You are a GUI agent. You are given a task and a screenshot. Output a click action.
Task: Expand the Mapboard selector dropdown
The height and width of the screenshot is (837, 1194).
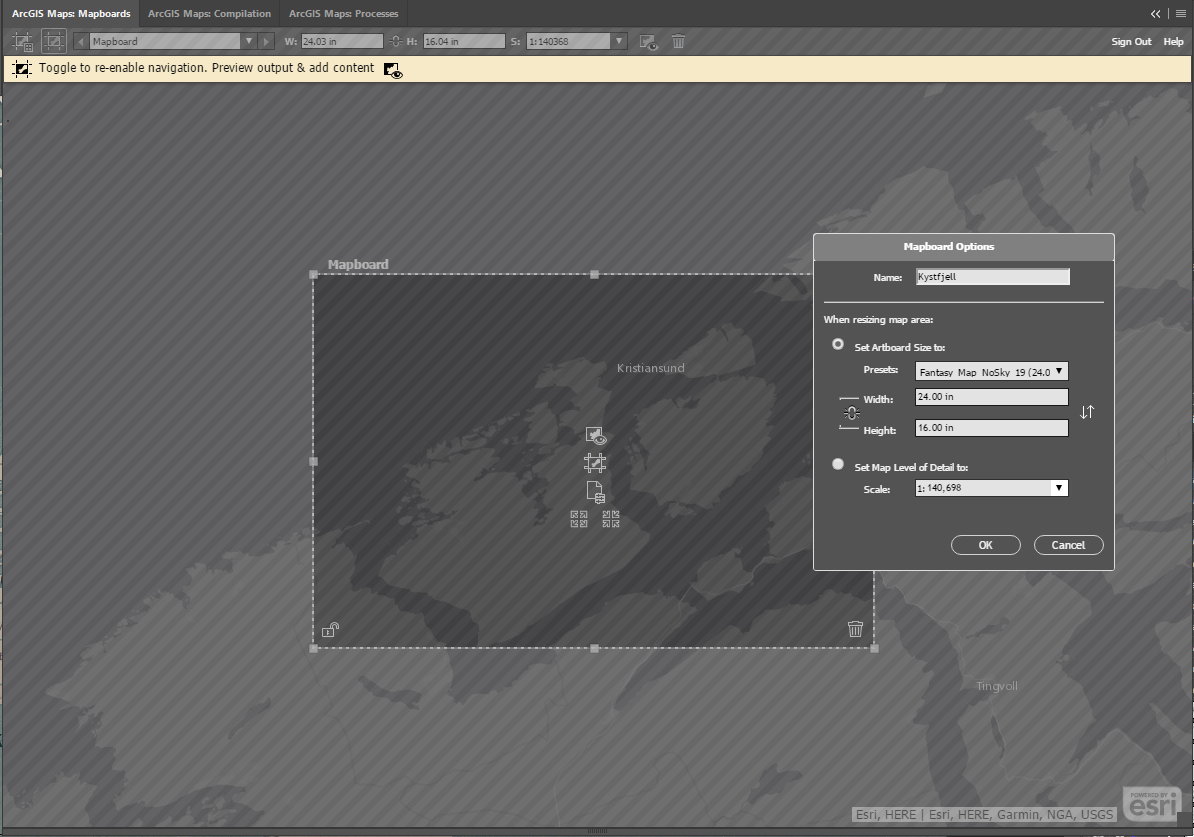click(x=248, y=41)
